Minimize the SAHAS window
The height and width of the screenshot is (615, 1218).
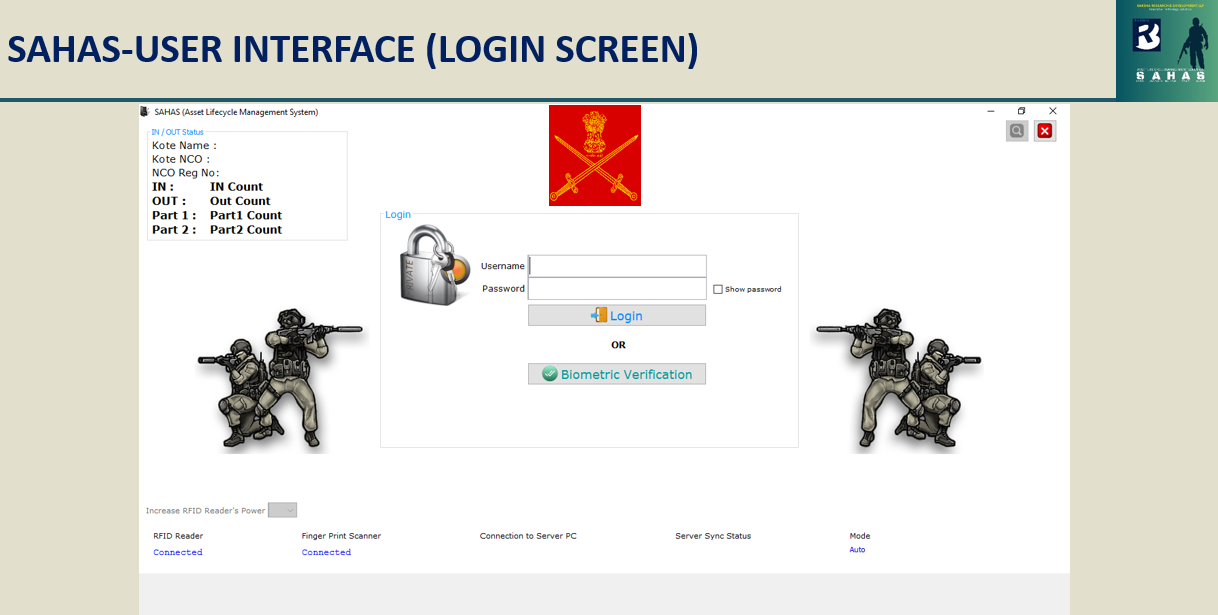pyautogui.click(x=991, y=111)
